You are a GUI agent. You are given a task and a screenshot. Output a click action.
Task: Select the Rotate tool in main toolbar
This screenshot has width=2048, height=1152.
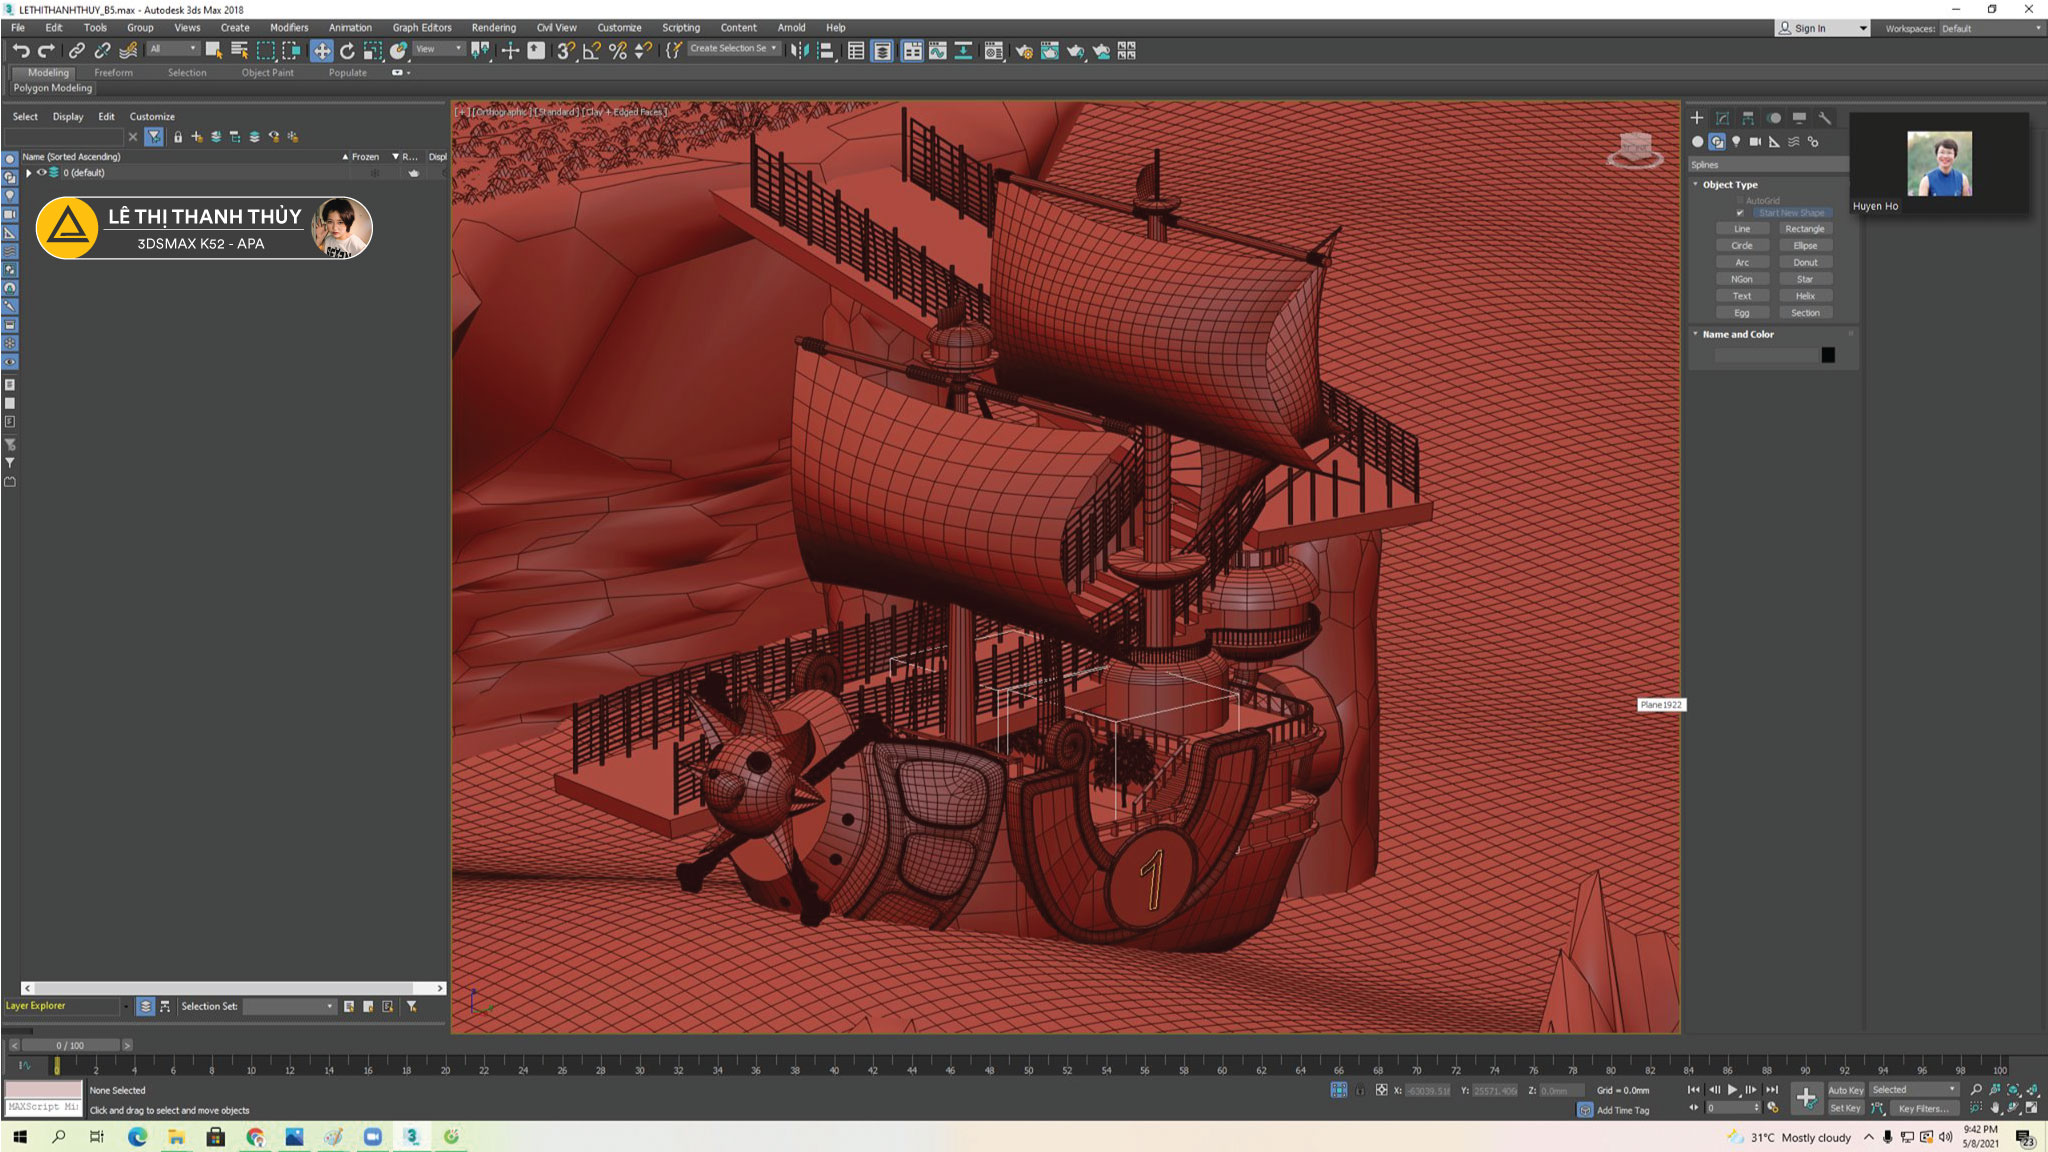pyautogui.click(x=347, y=50)
